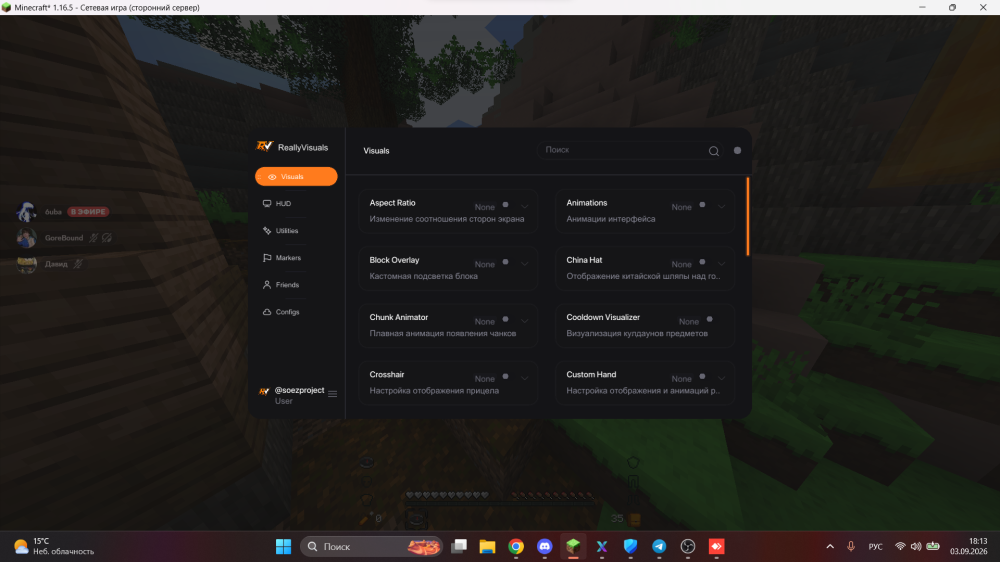Select the Visuals orange button
1000x562 pixels.
coord(296,177)
